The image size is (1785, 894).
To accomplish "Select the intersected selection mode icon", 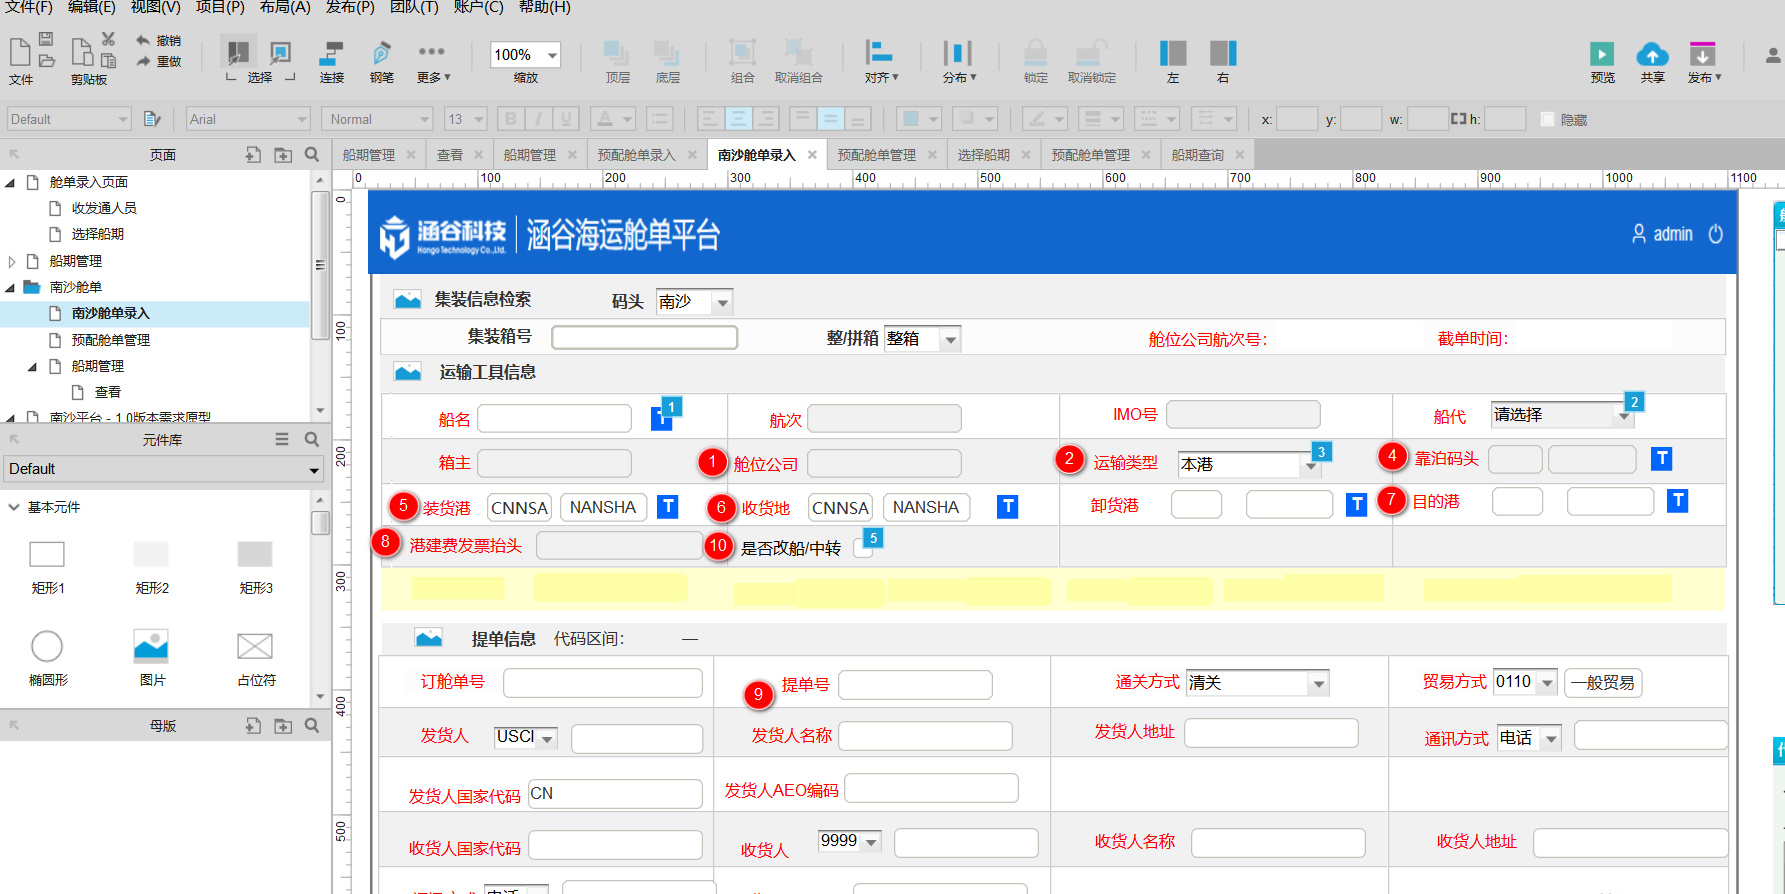I will coord(238,51).
